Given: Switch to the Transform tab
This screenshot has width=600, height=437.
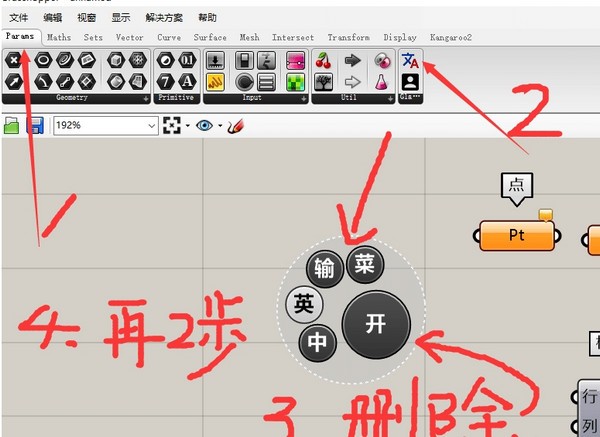Looking at the screenshot, I should tap(349, 38).
